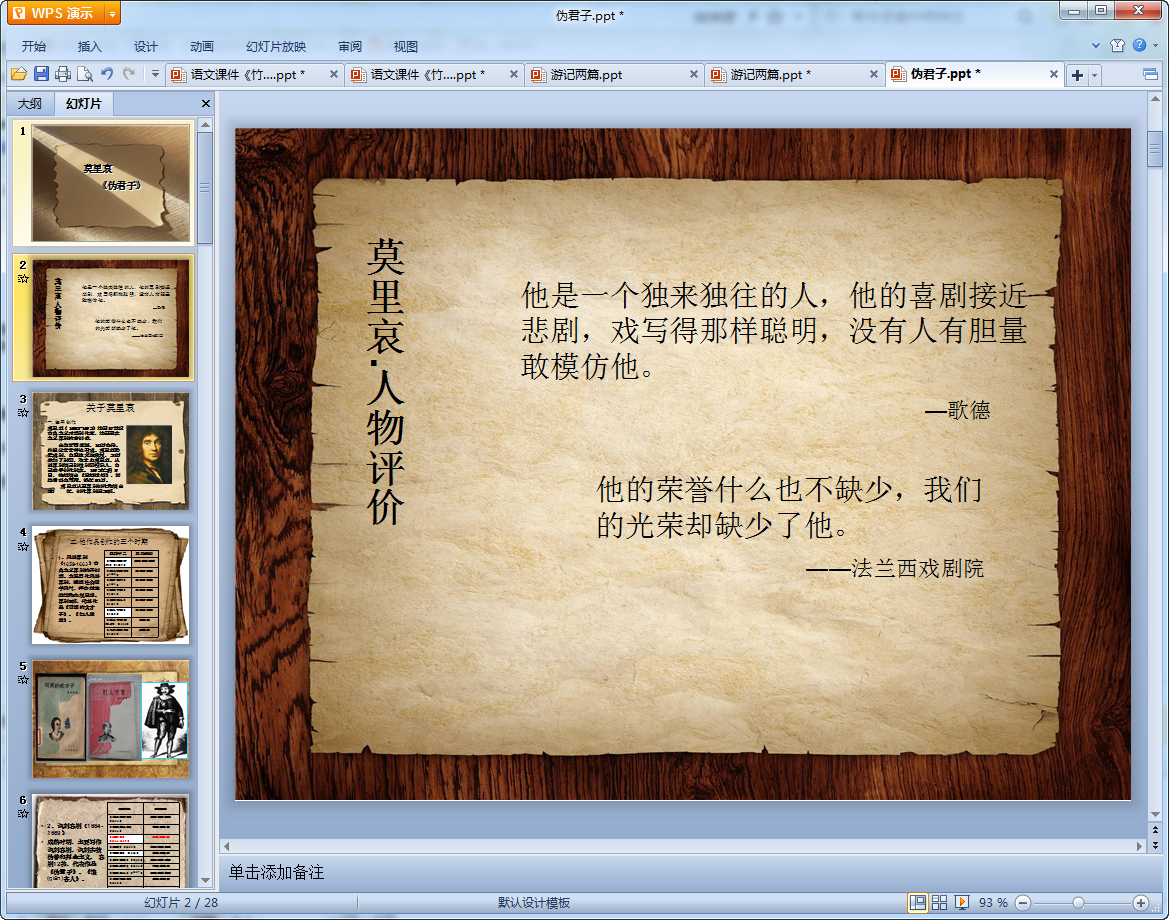Close the second 语文课件 document tab
Viewport: 1169px width, 920px height.
coord(514,75)
